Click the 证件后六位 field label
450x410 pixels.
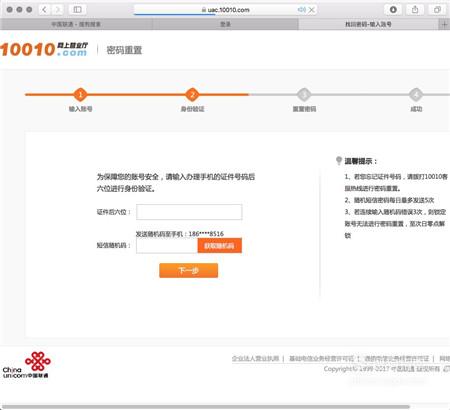click(x=114, y=212)
